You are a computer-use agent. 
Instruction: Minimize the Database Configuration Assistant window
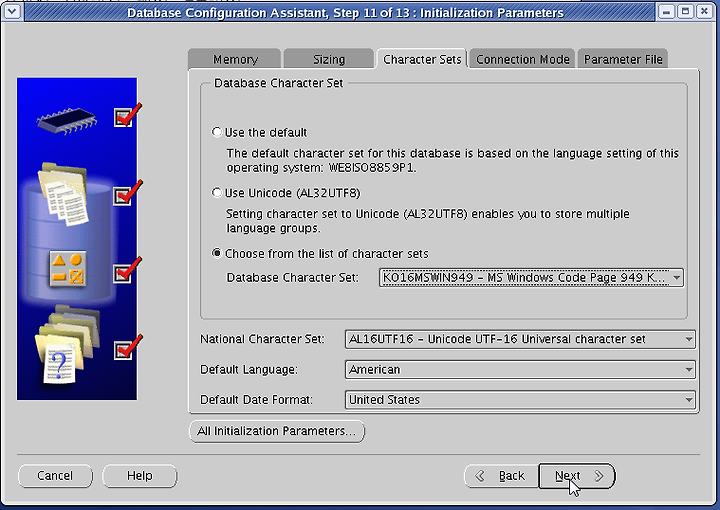(x=666, y=11)
